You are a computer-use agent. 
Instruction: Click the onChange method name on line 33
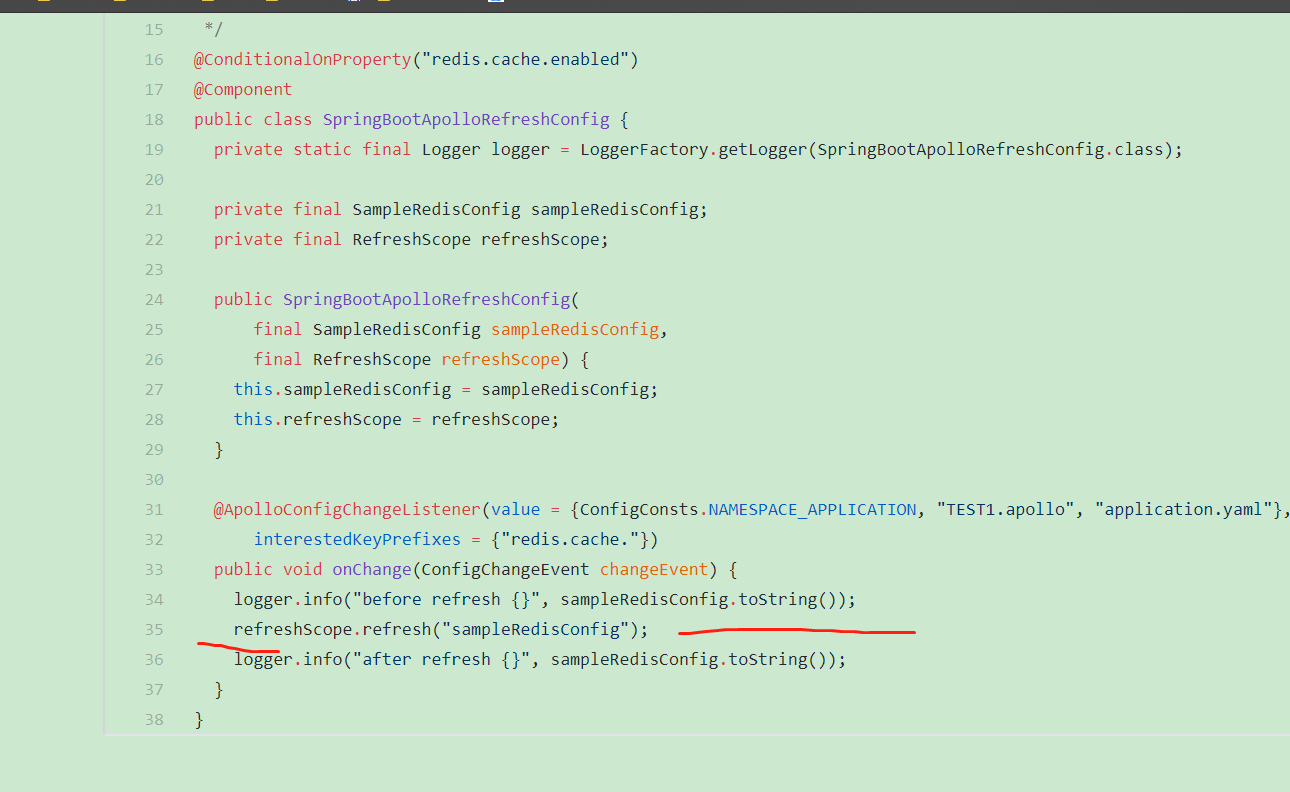(x=371, y=569)
